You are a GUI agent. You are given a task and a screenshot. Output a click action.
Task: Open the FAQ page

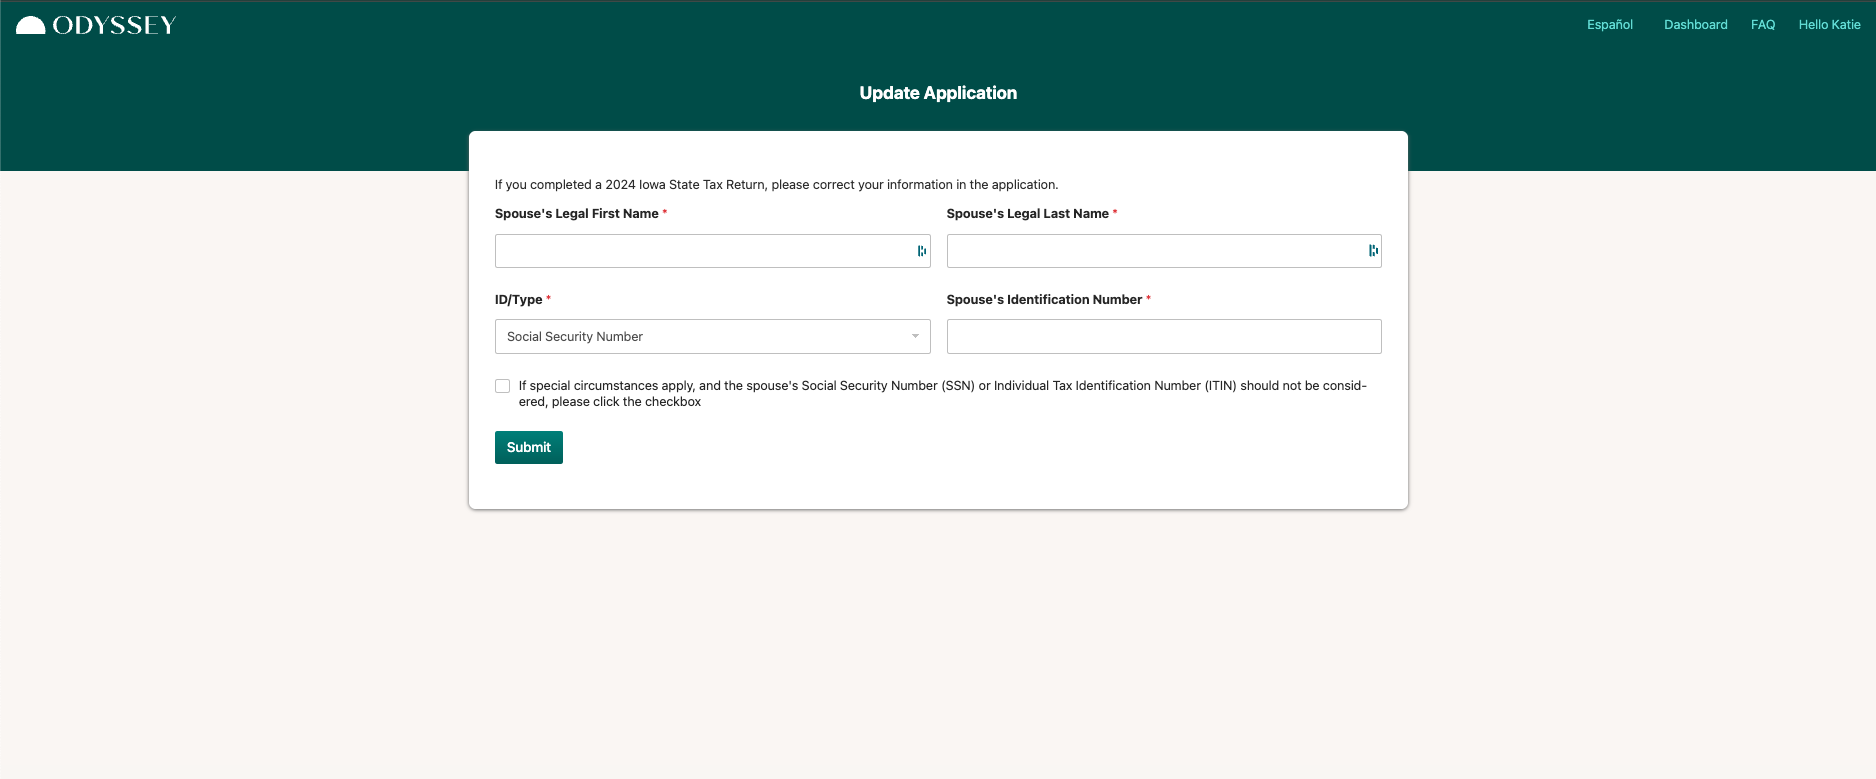(x=1762, y=25)
